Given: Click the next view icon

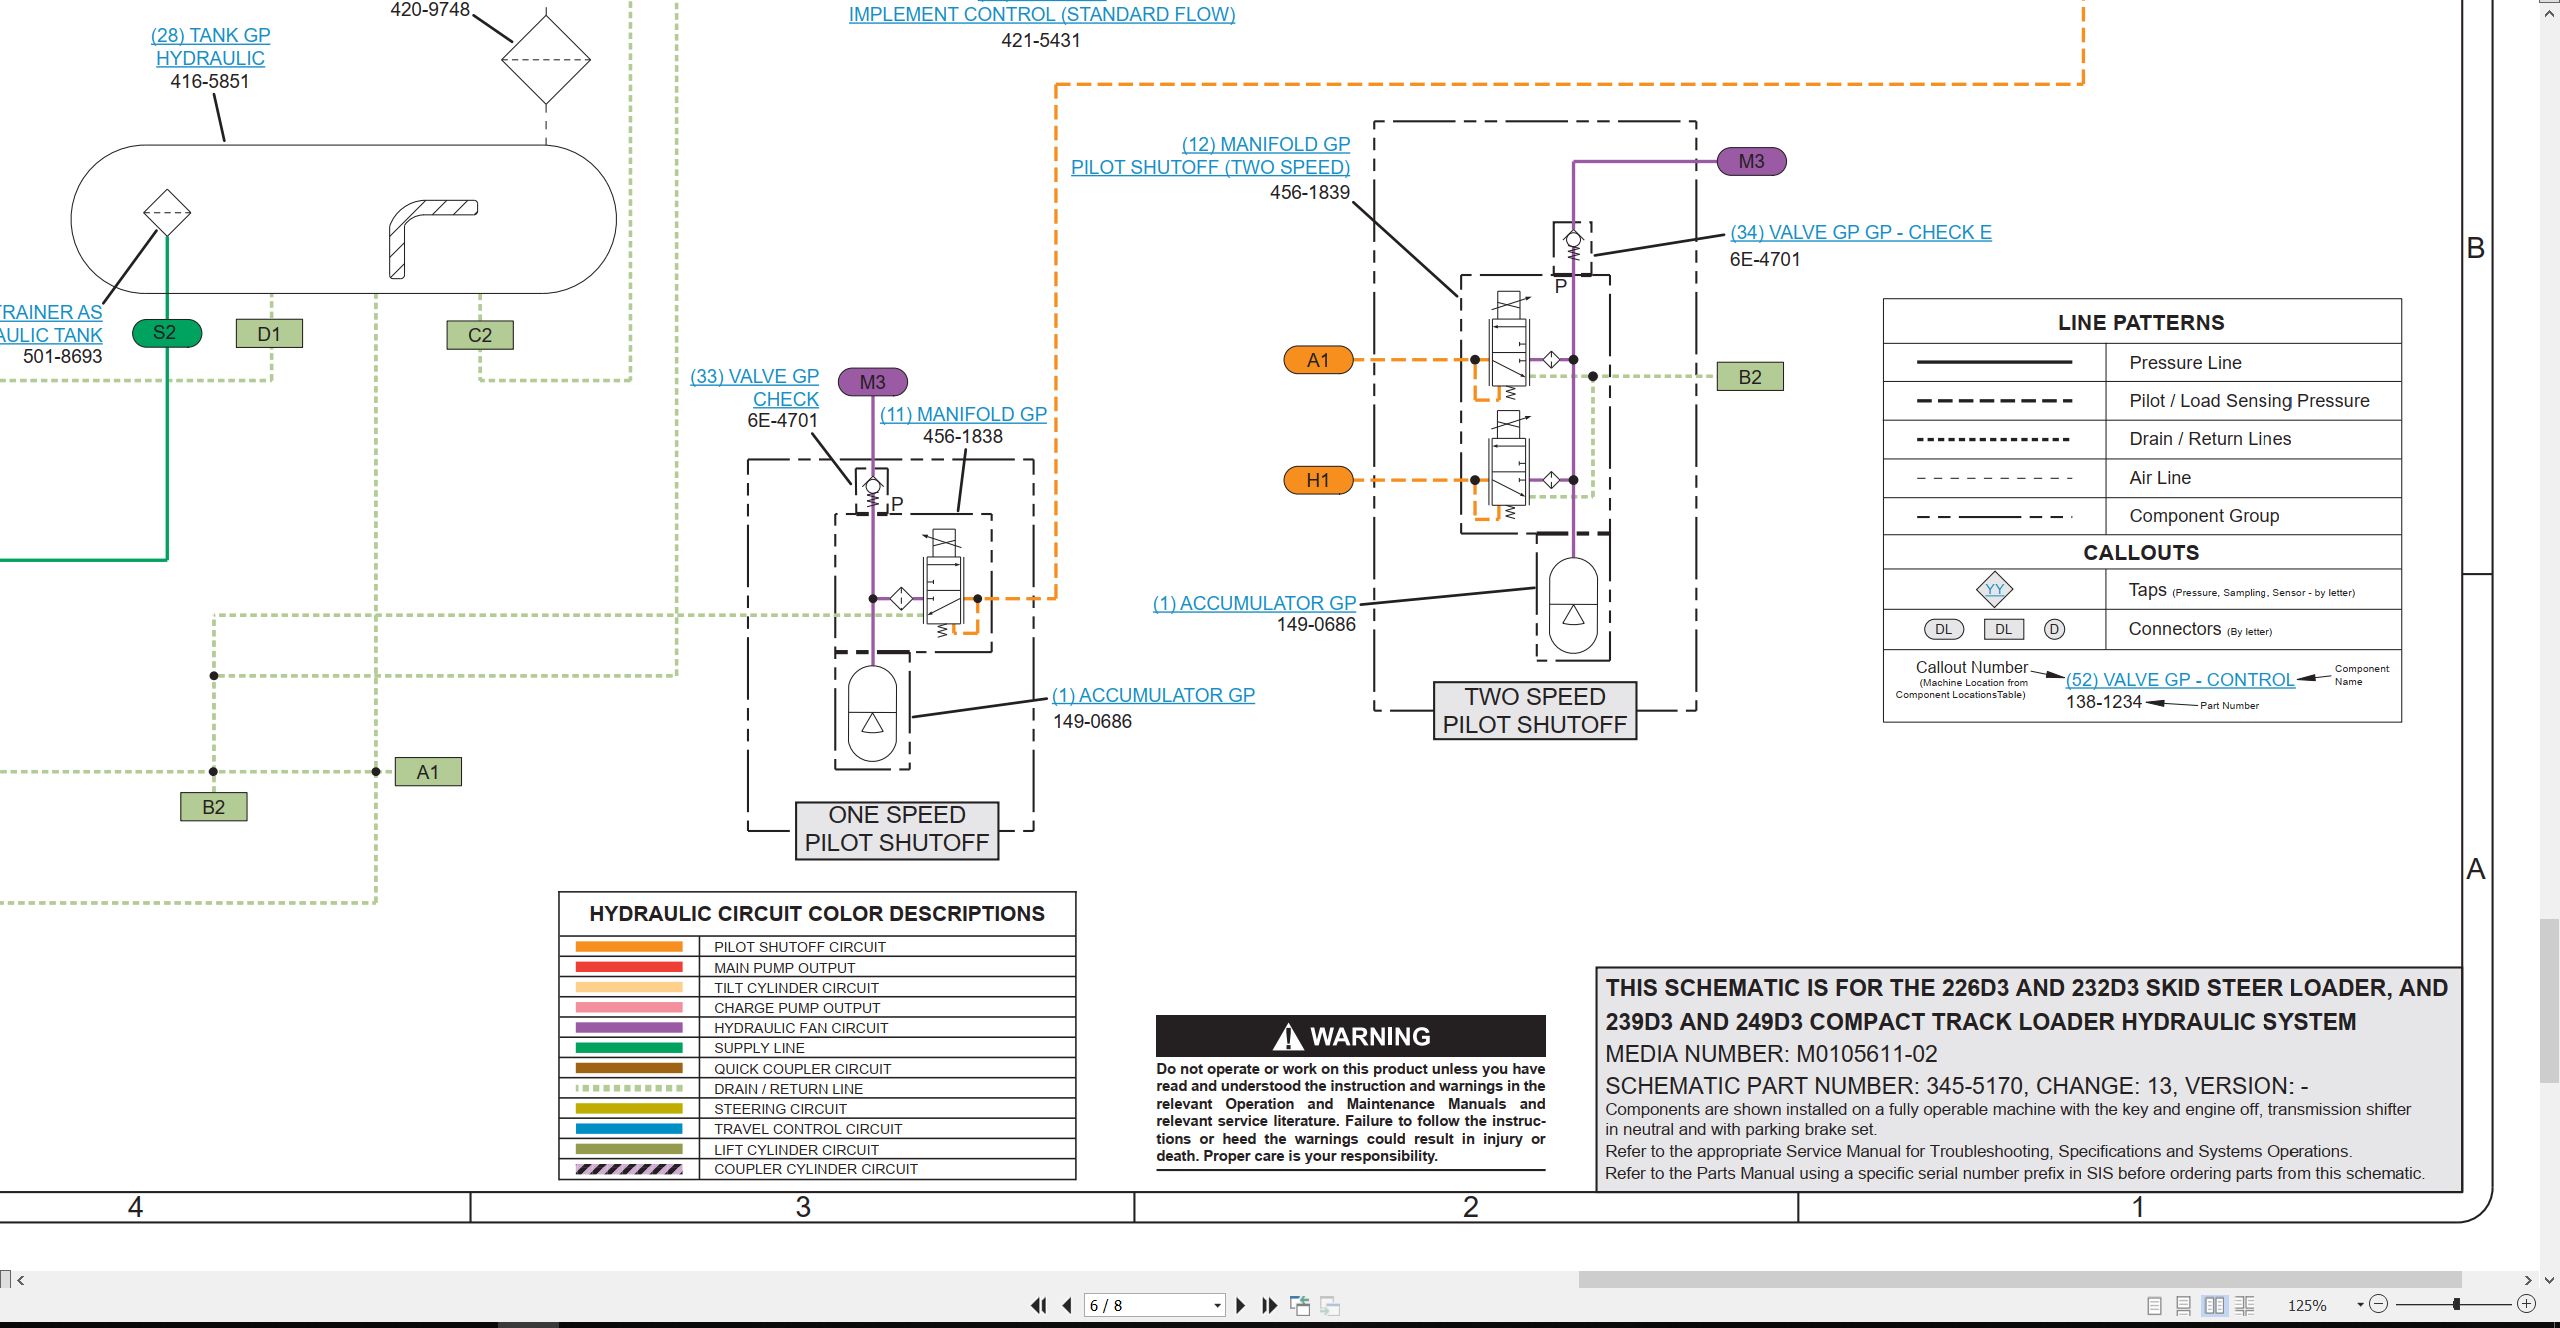Looking at the screenshot, I should pyautogui.click(x=1330, y=1305).
